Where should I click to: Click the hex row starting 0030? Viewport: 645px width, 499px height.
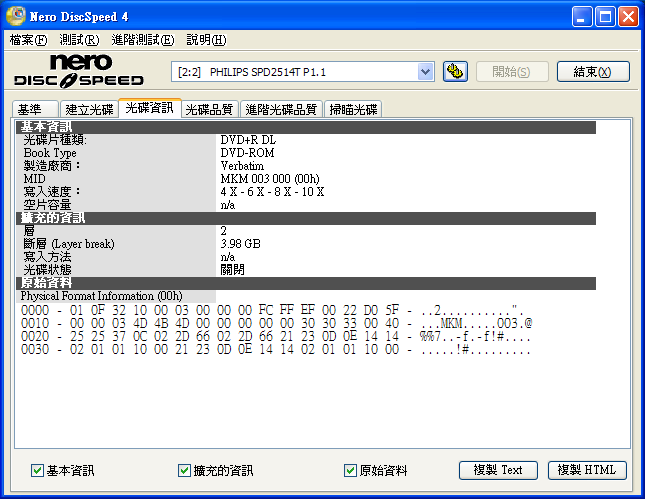click(275, 349)
